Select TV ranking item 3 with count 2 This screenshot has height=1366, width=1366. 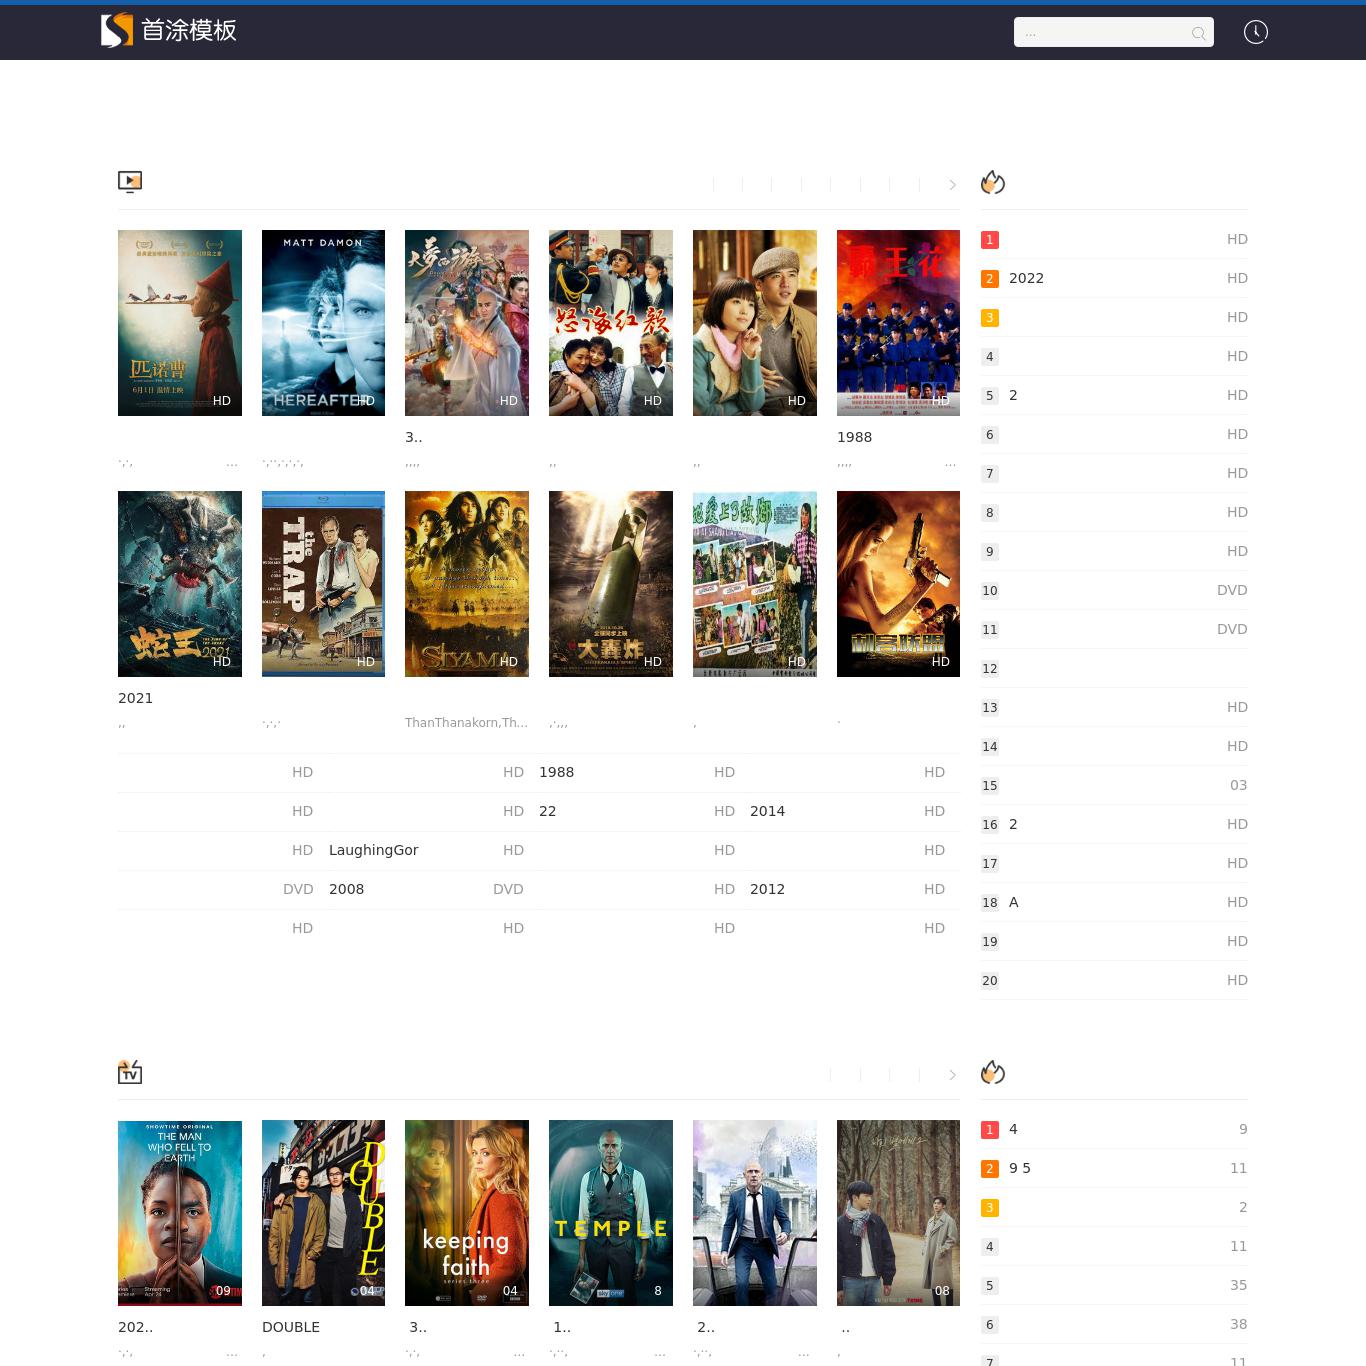1114,1207
